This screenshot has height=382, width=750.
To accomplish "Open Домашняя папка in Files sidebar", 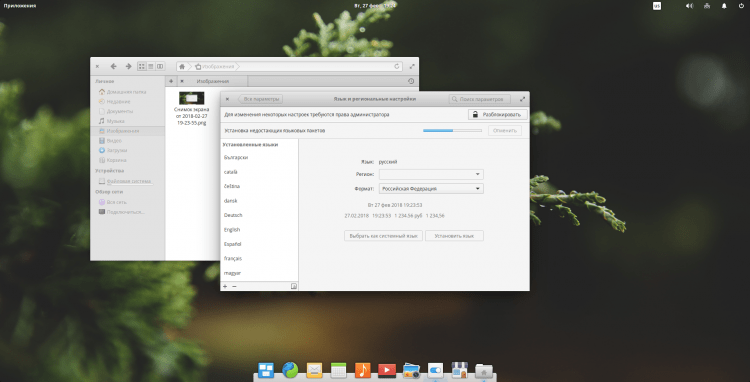I will coord(127,92).
